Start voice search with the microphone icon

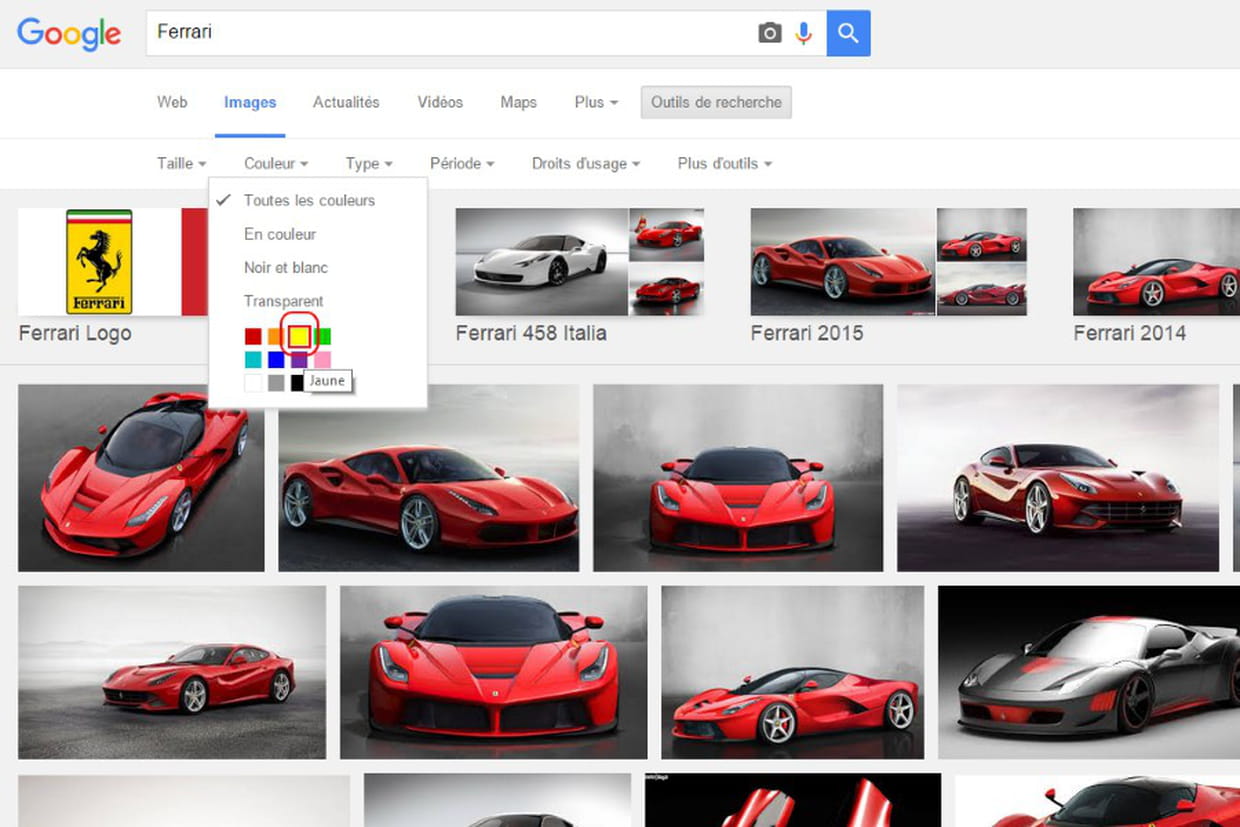tap(803, 33)
